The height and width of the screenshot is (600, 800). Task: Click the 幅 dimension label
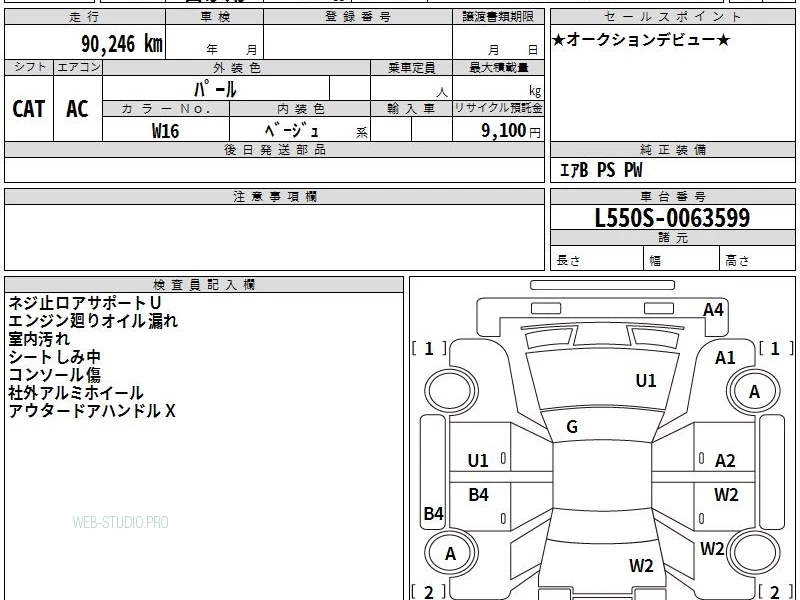tap(655, 261)
